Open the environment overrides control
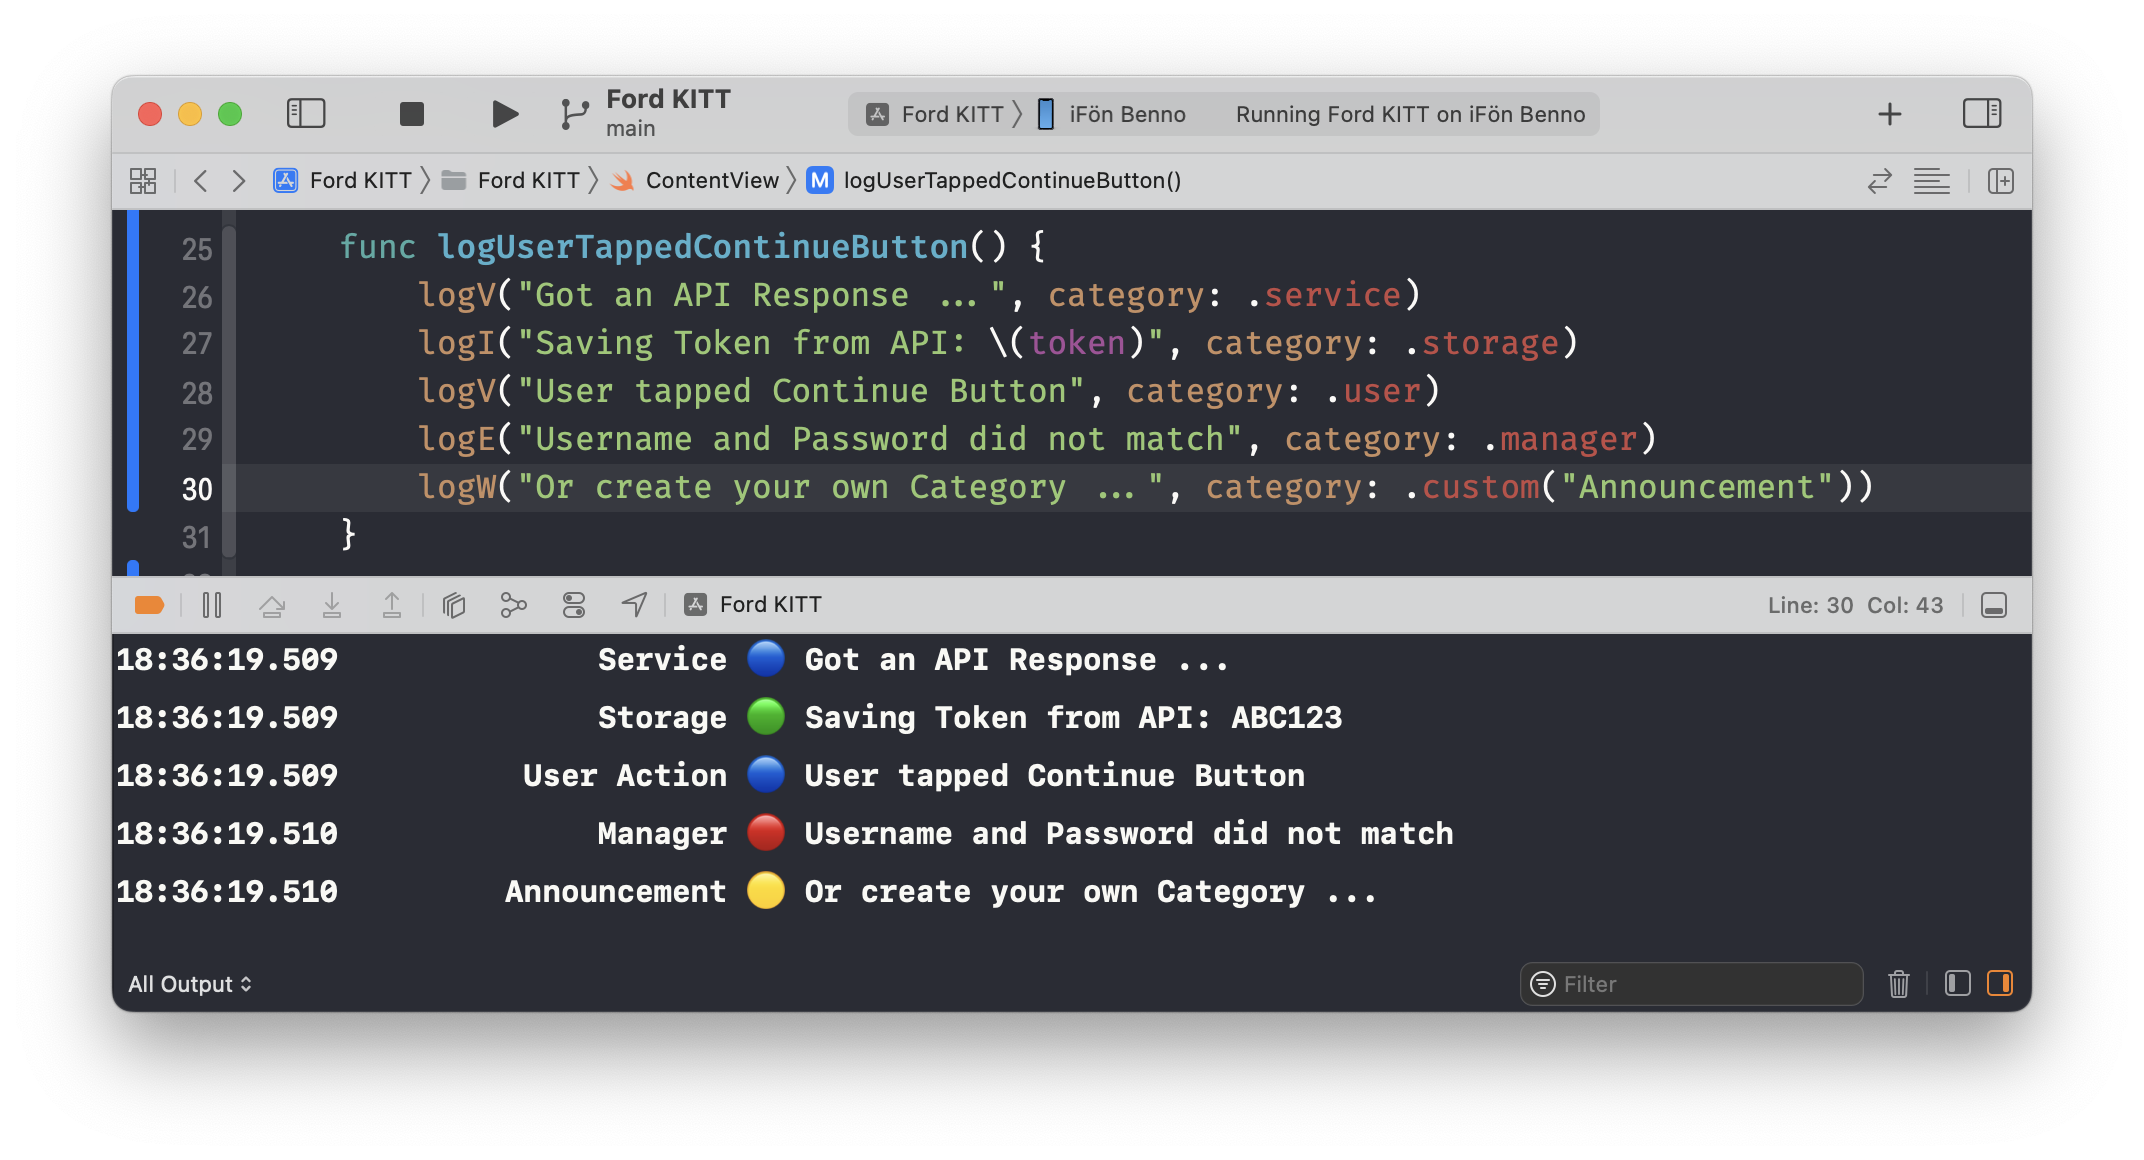 tap(574, 605)
